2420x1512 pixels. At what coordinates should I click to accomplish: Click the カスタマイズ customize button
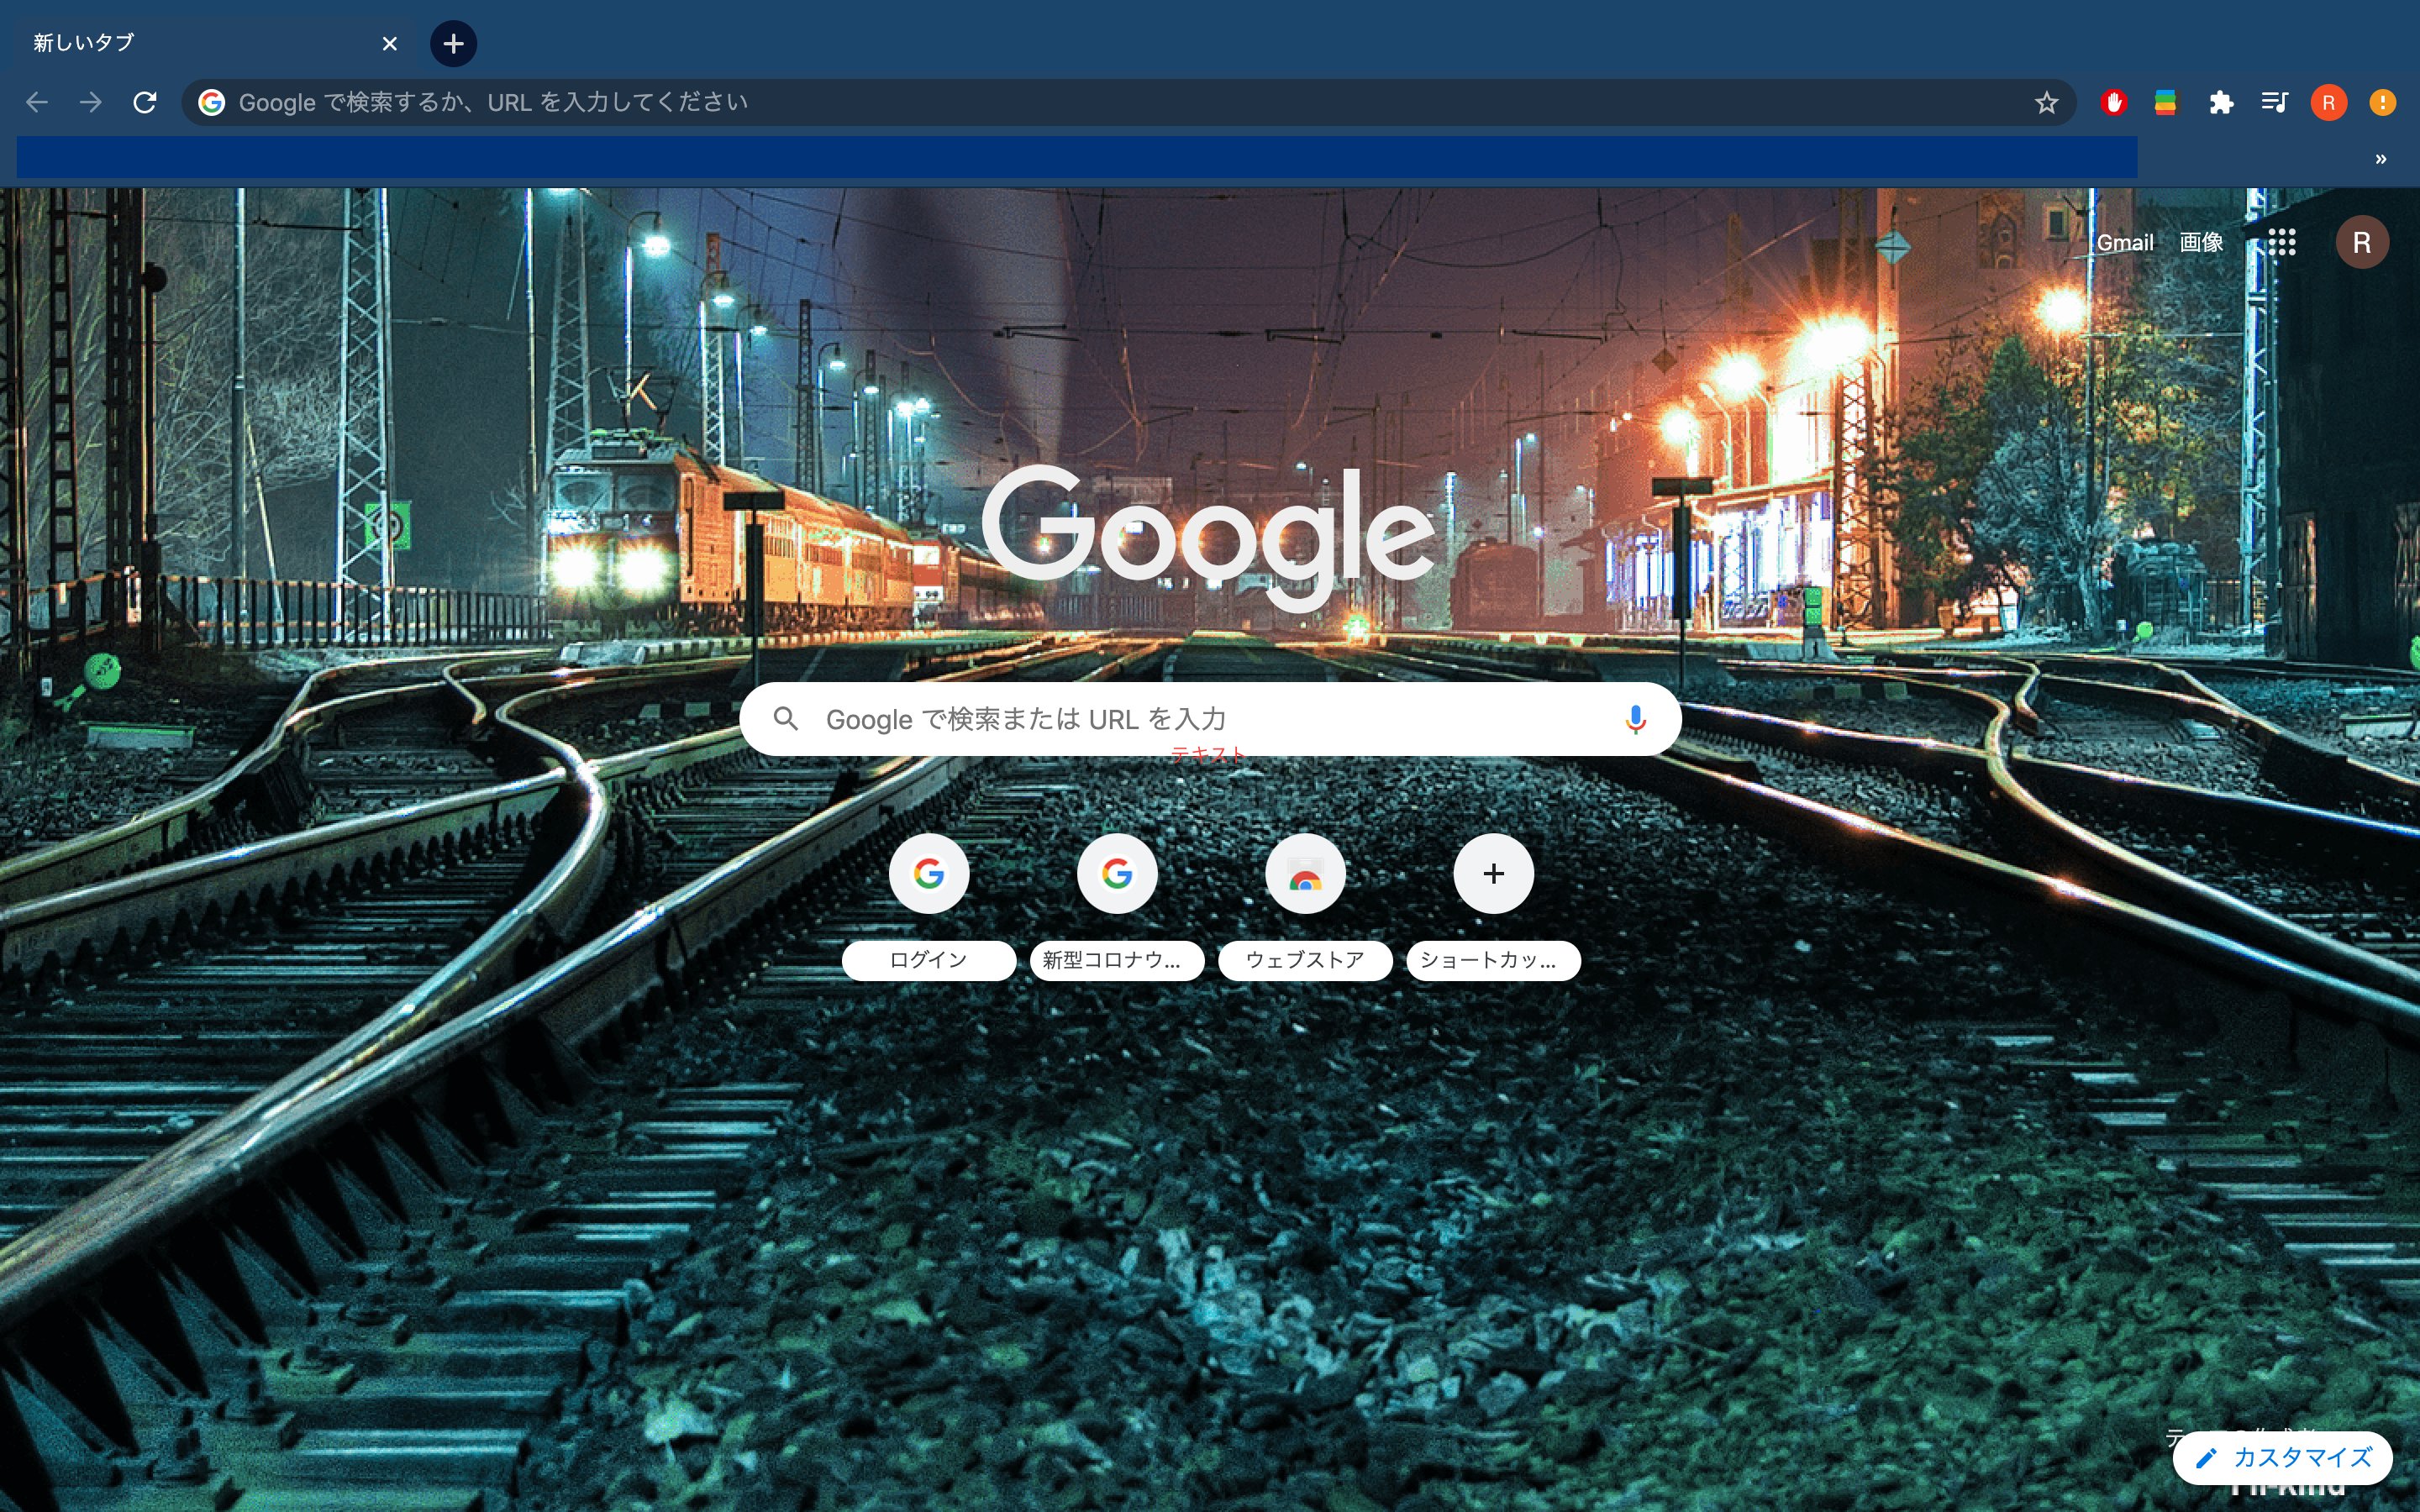2282,1457
